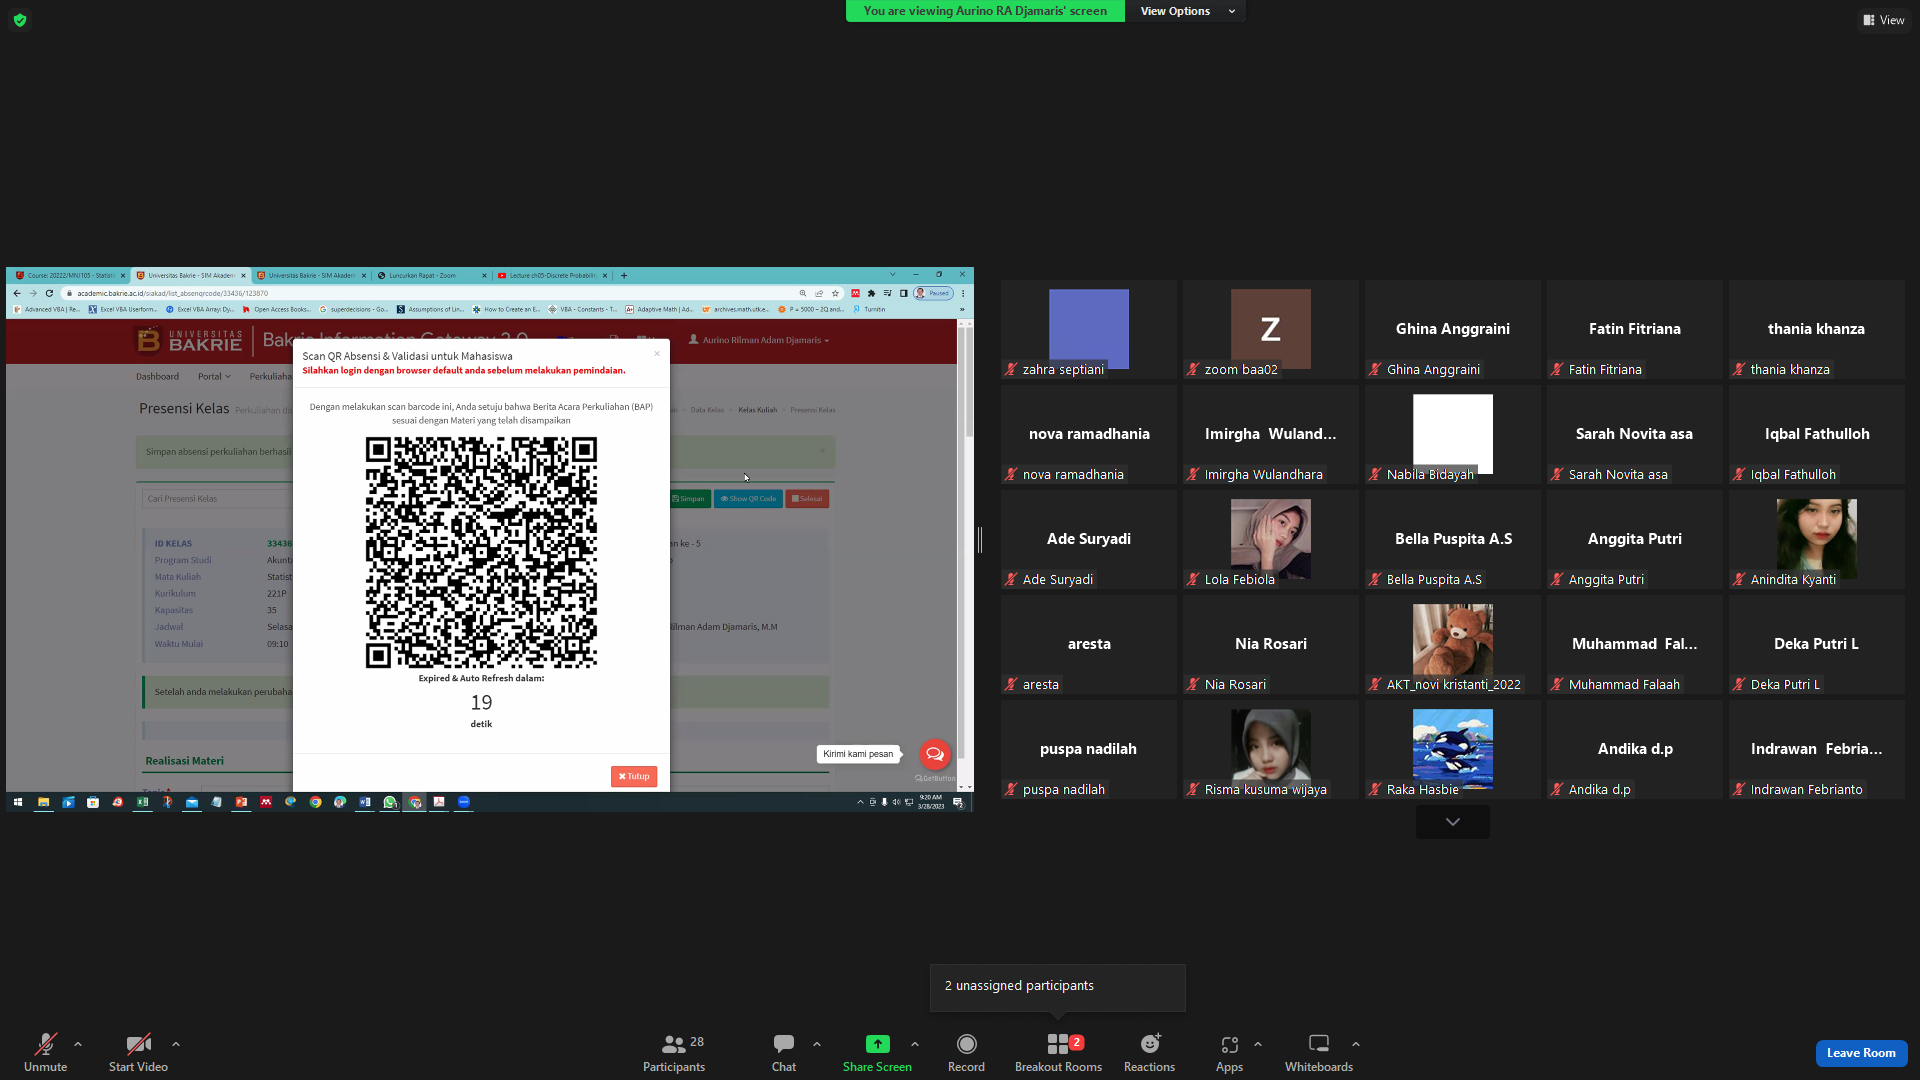Select Nia Rosari's participant tile
Viewport: 1920px width, 1080px height.
[1271, 645]
